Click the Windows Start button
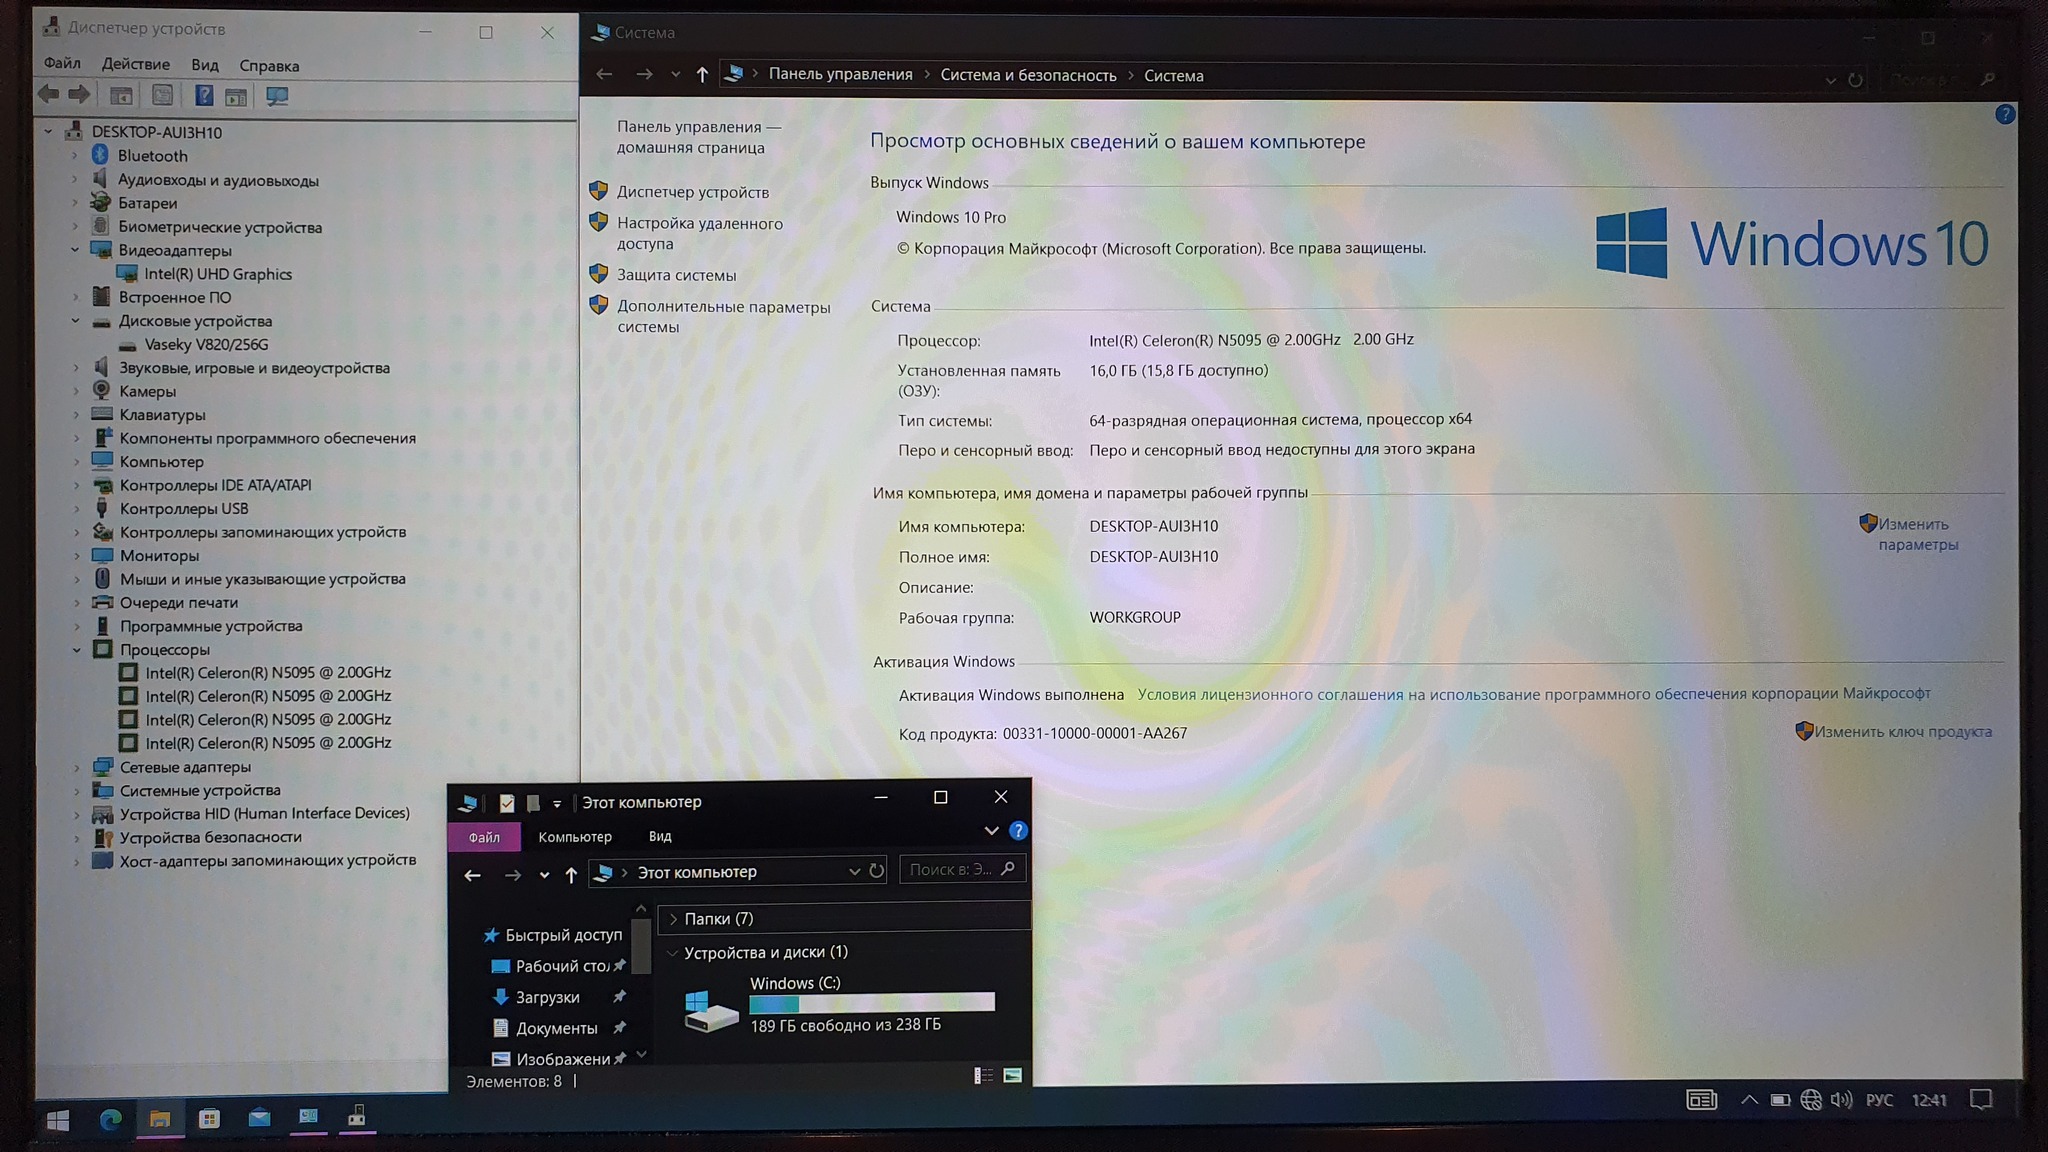The height and width of the screenshot is (1152, 2048). [x=58, y=1120]
